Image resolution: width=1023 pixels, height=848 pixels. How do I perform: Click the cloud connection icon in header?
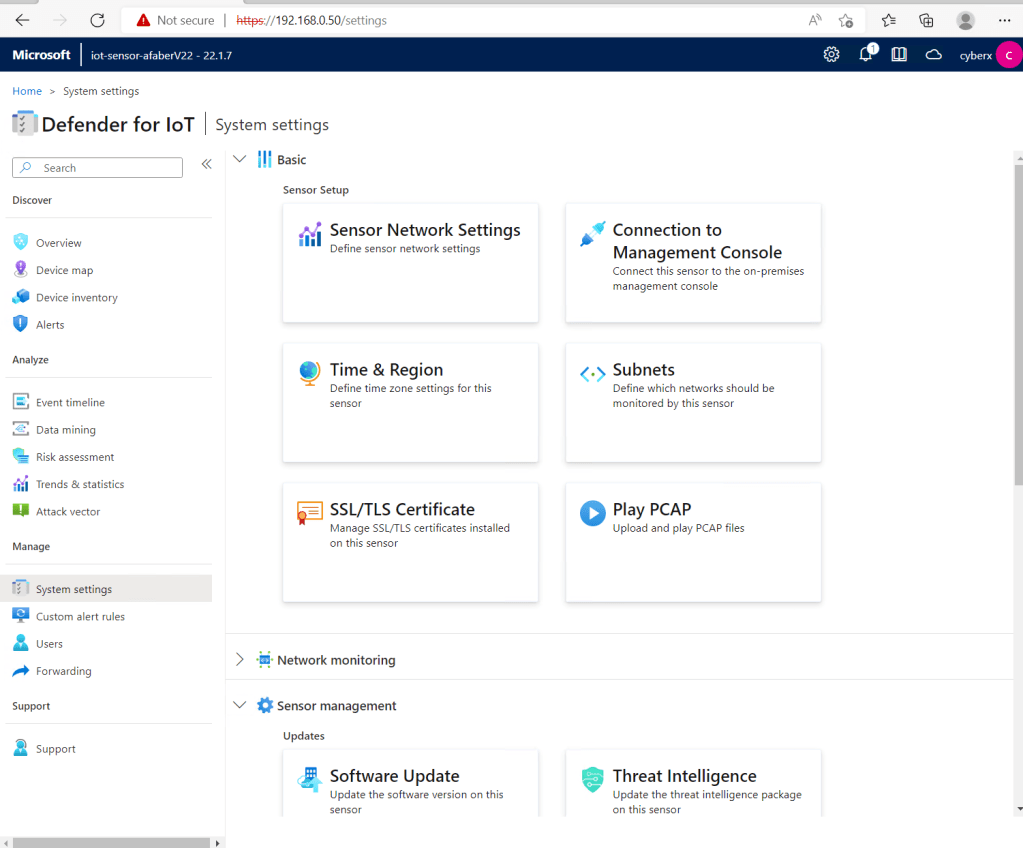click(x=933, y=55)
